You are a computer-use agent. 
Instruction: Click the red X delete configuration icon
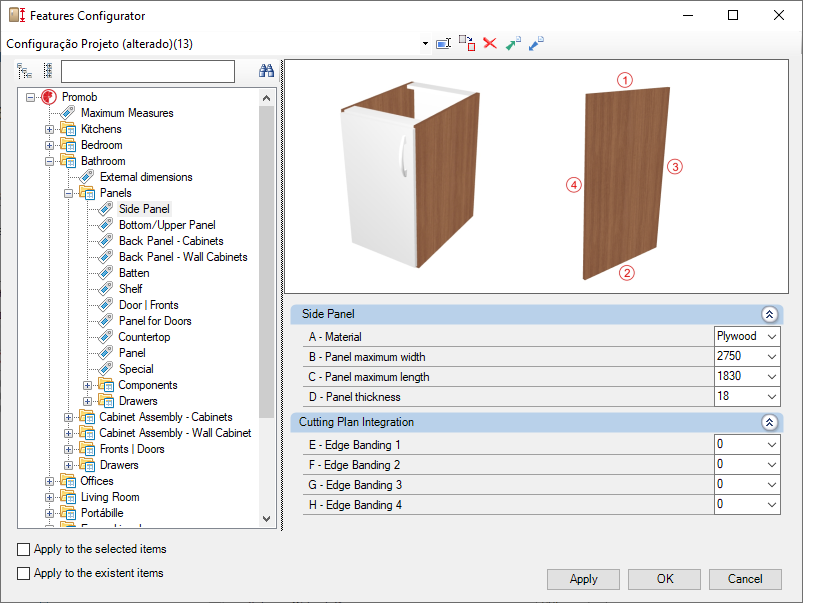click(490, 43)
